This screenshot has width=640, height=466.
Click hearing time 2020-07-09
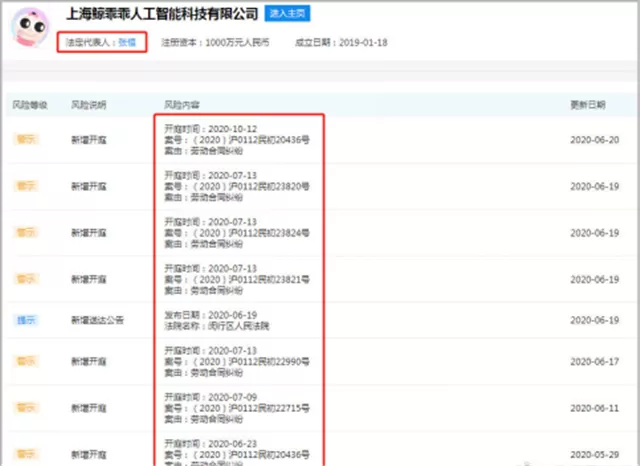coord(233,397)
